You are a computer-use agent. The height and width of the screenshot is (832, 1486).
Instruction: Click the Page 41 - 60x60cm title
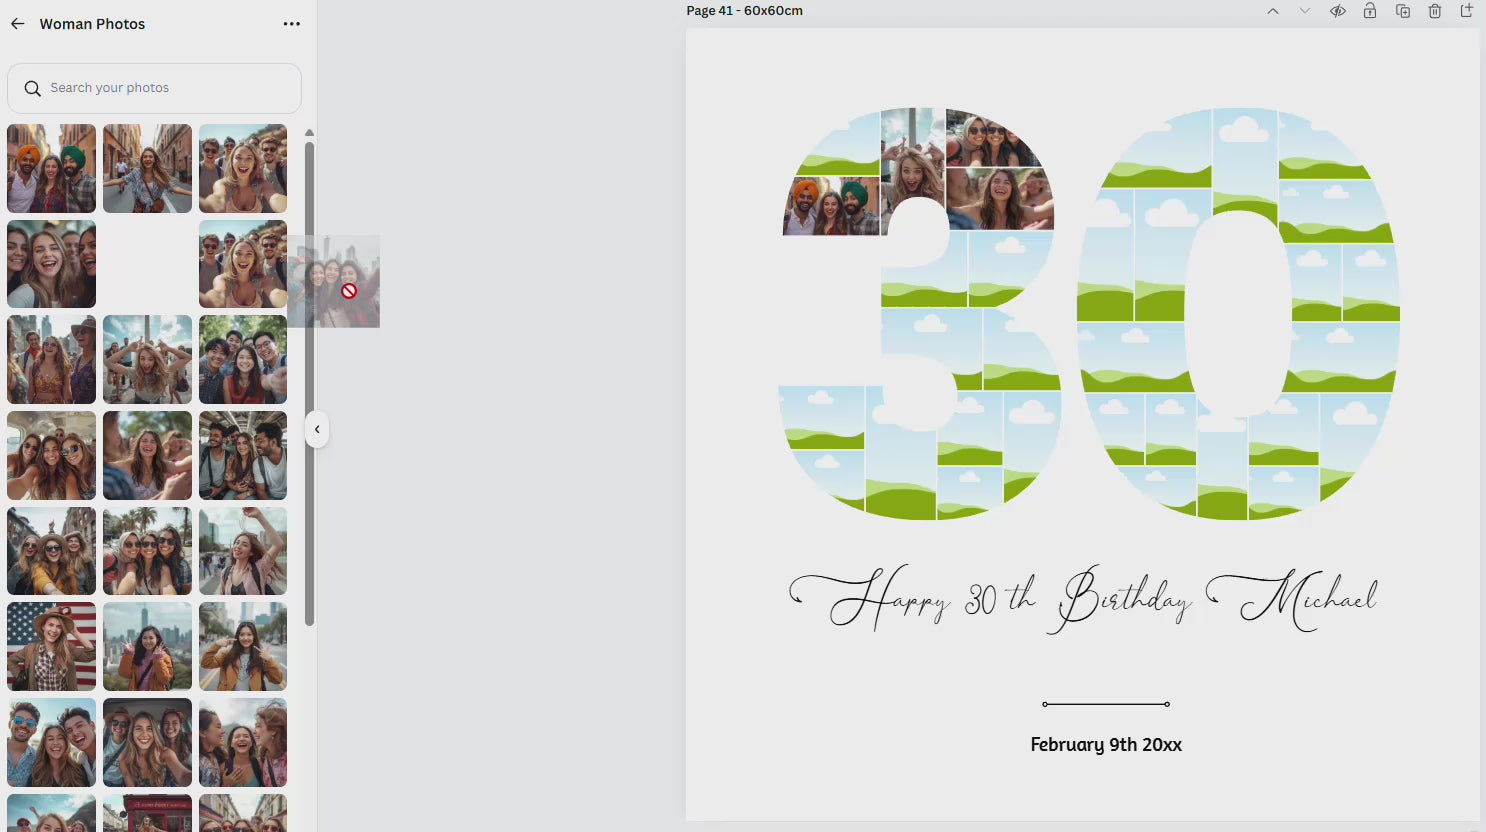tap(744, 11)
